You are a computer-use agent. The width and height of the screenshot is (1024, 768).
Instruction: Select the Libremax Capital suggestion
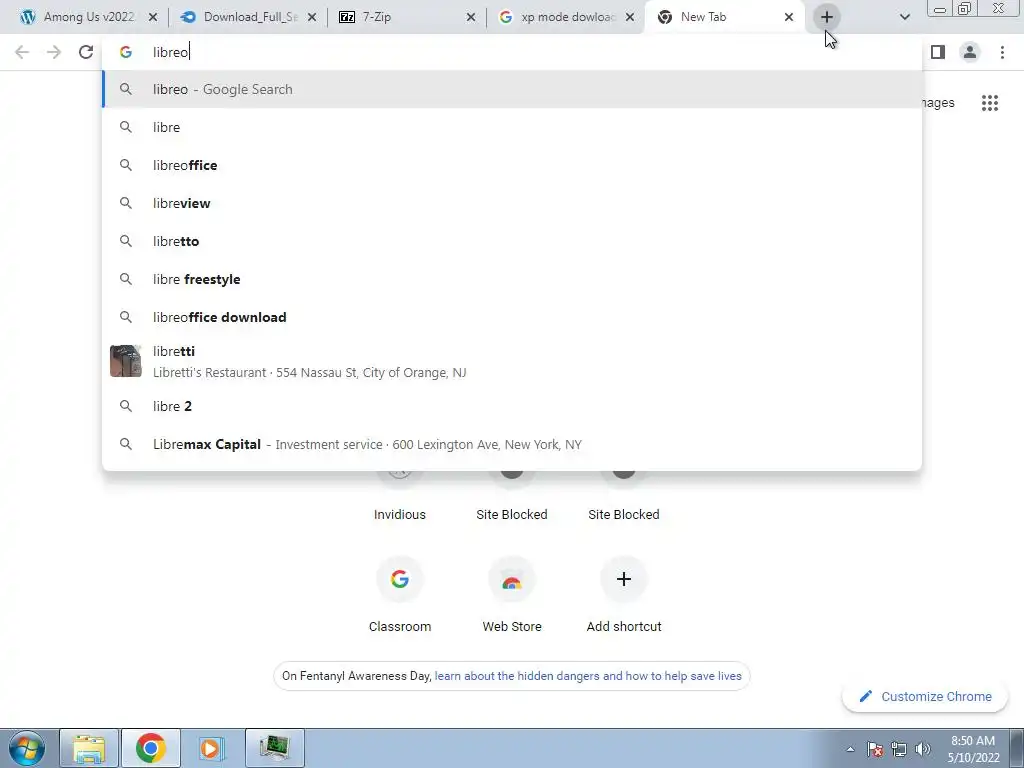(512, 444)
